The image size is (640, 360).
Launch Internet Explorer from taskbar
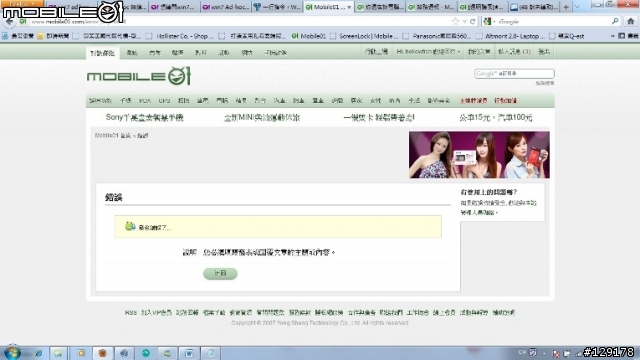[38, 353]
